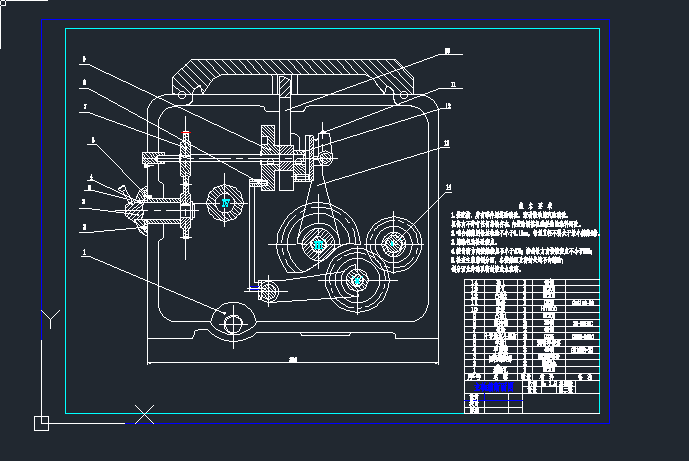Image resolution: width=689 pixels, height=461 pixels.
Task: Select callout number 13 label
Action: tap(447, 144)
